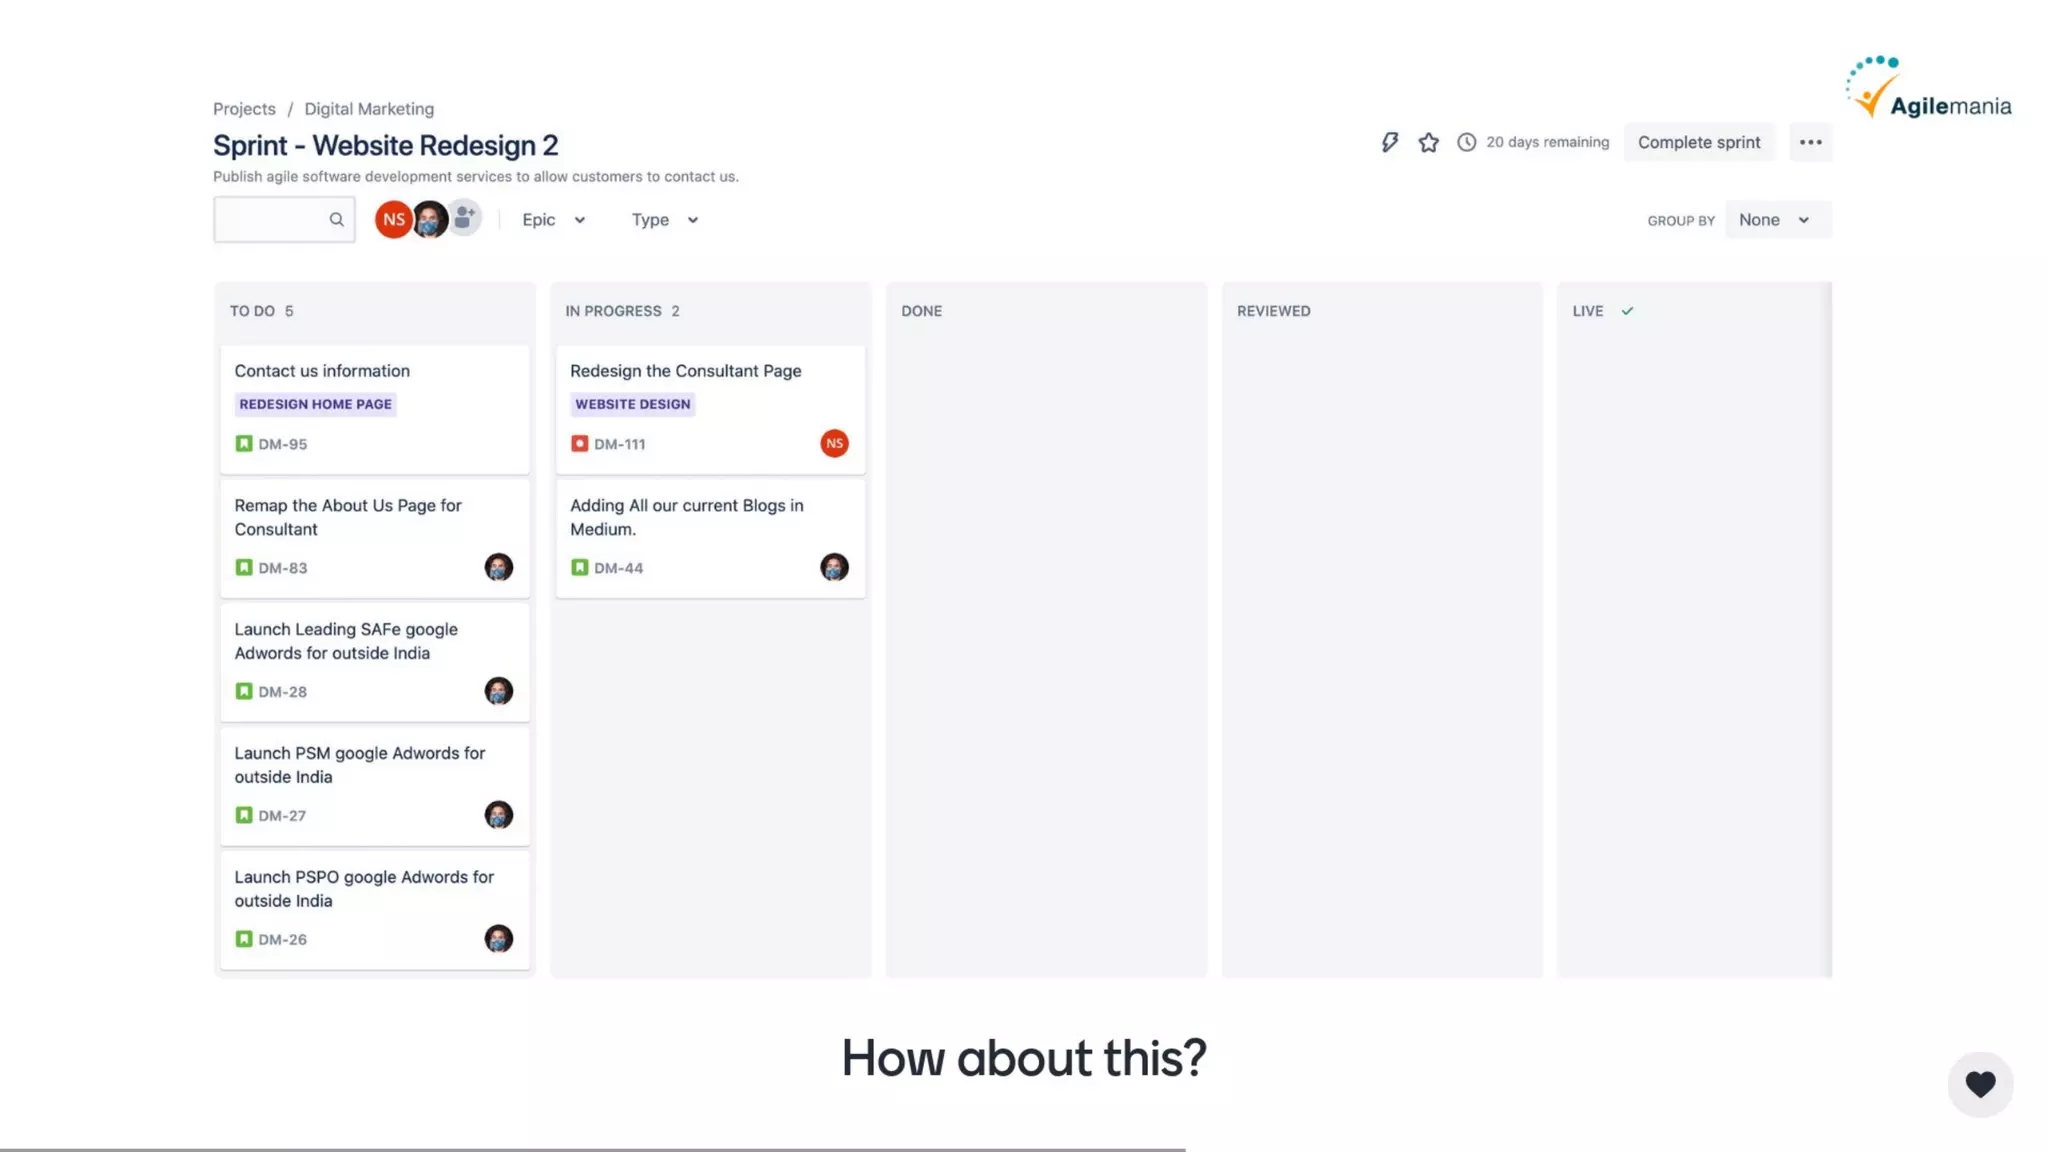The width and height of the screenshot is (2048, 1152).
Task: Open Adding All our current Blogs card
Action: (x=710, y=539)
